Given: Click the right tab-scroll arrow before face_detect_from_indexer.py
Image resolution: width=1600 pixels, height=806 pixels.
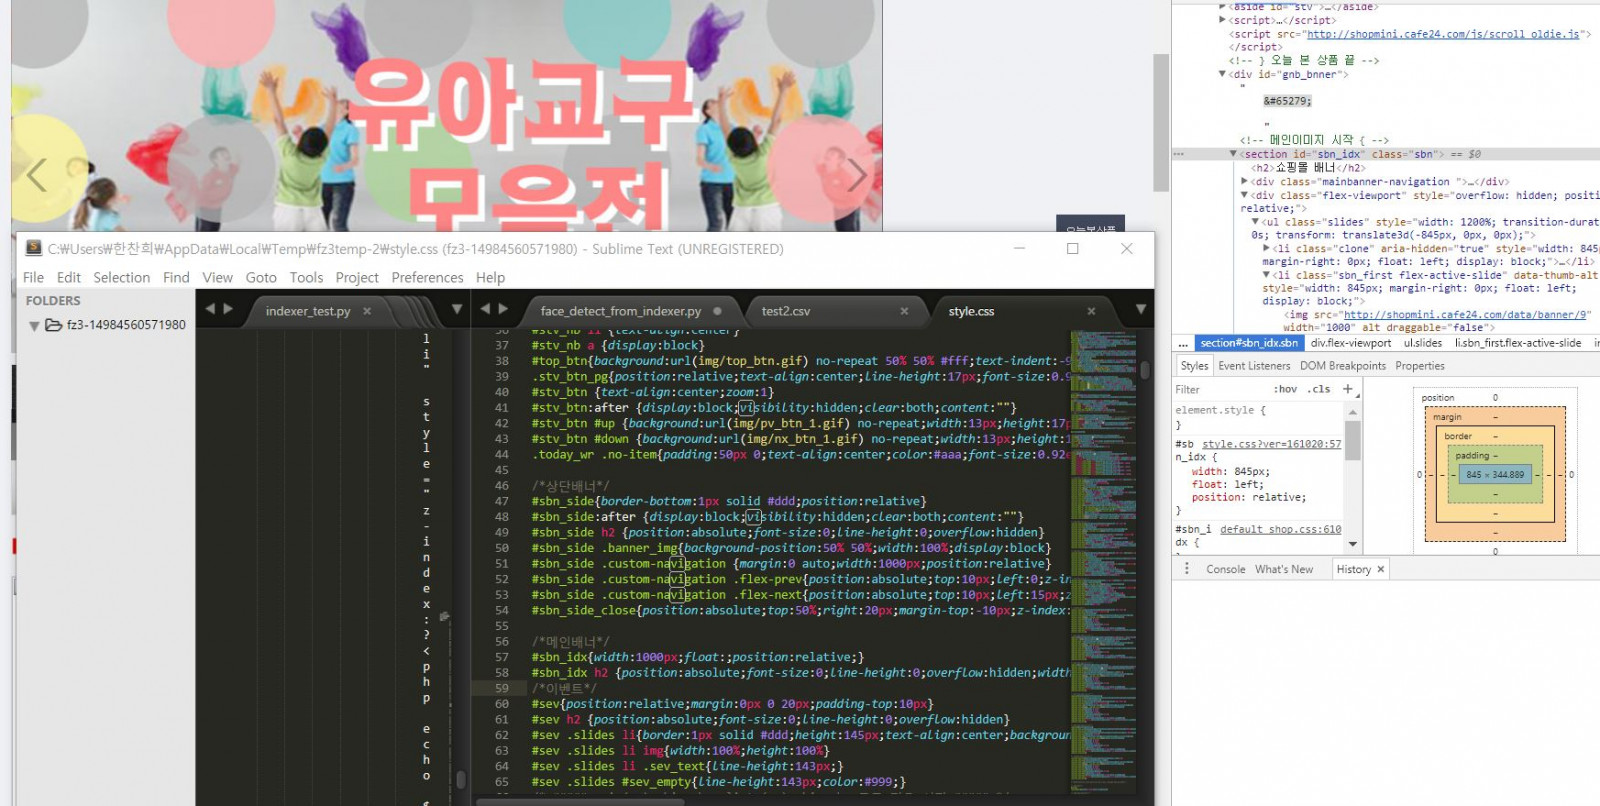Looking at the screenshot, I should click(x=503, y=309).
